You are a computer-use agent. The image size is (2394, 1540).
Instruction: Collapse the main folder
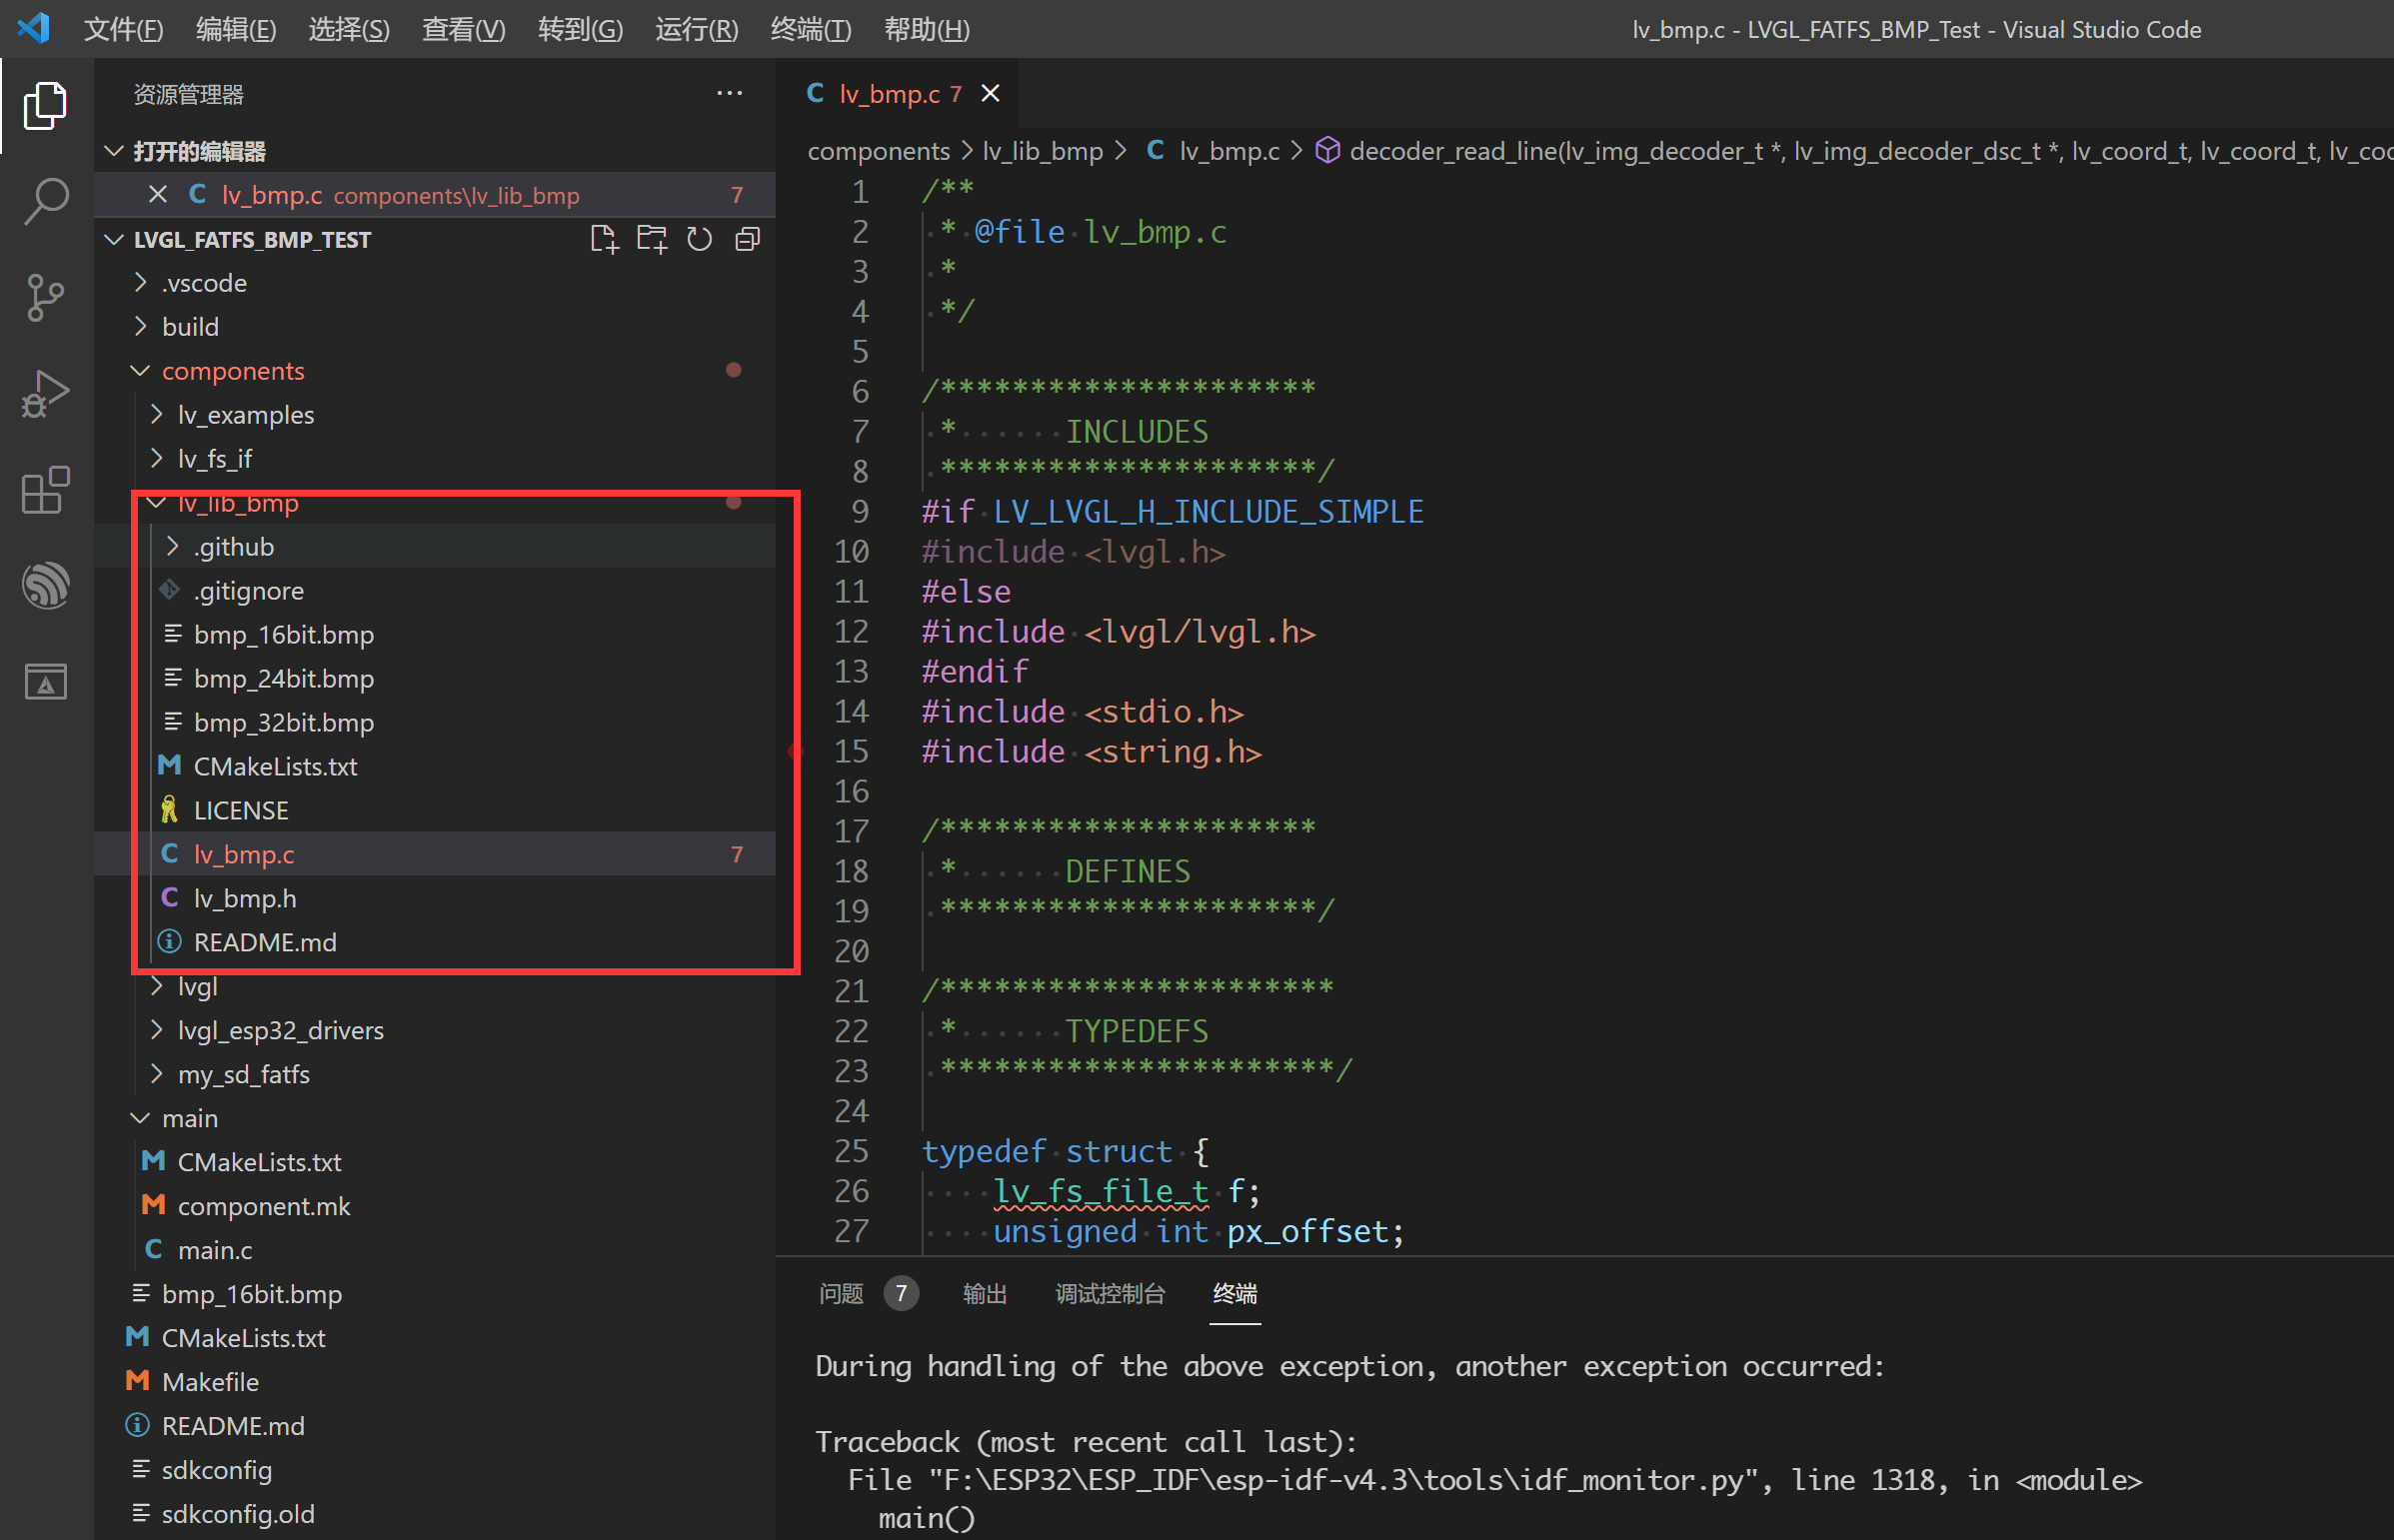point(189,1118)
